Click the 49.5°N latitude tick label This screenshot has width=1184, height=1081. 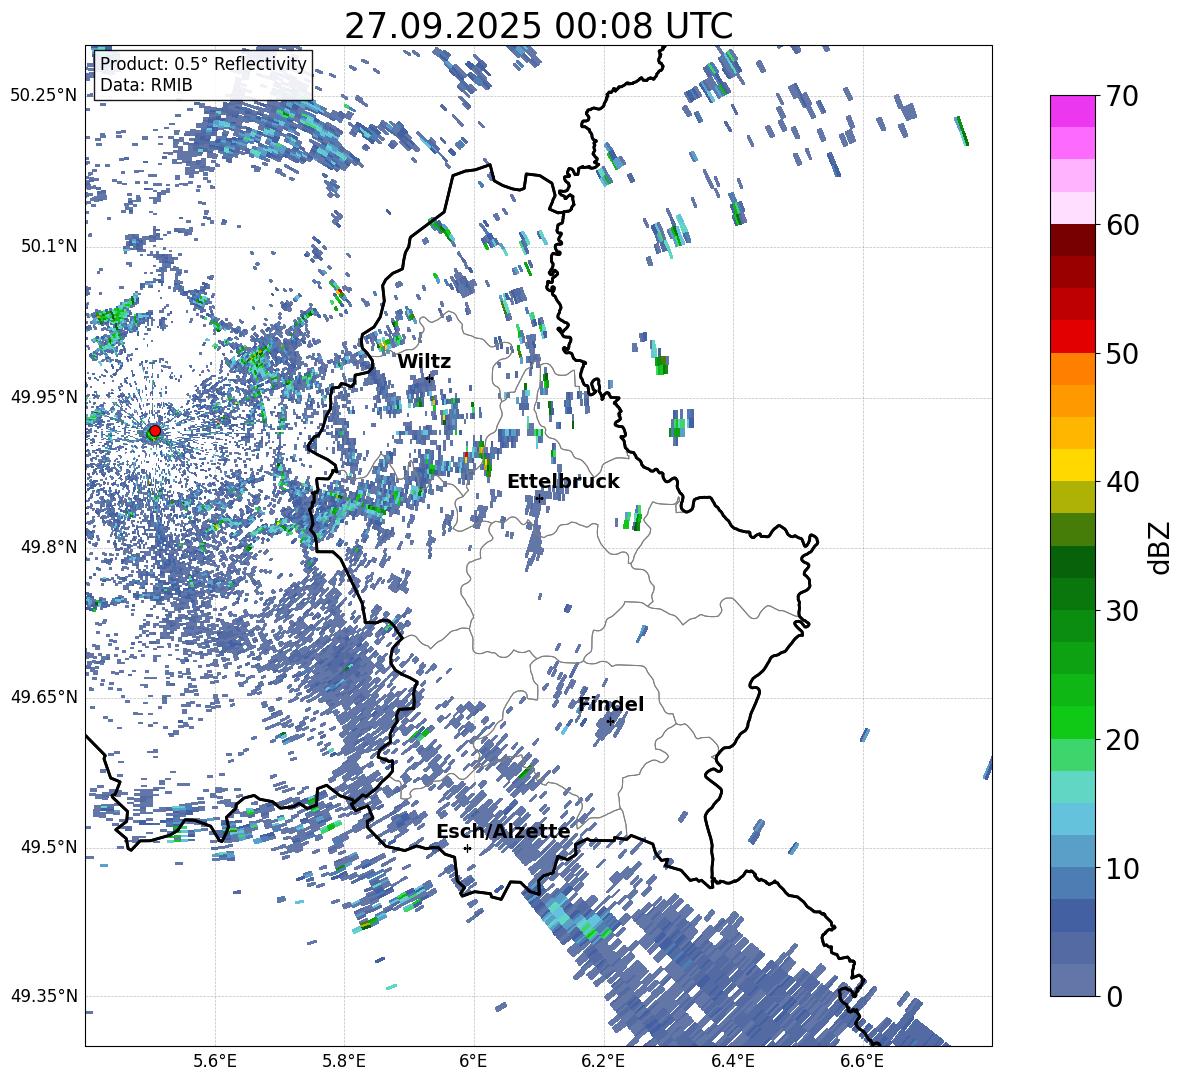click(48, 847)
